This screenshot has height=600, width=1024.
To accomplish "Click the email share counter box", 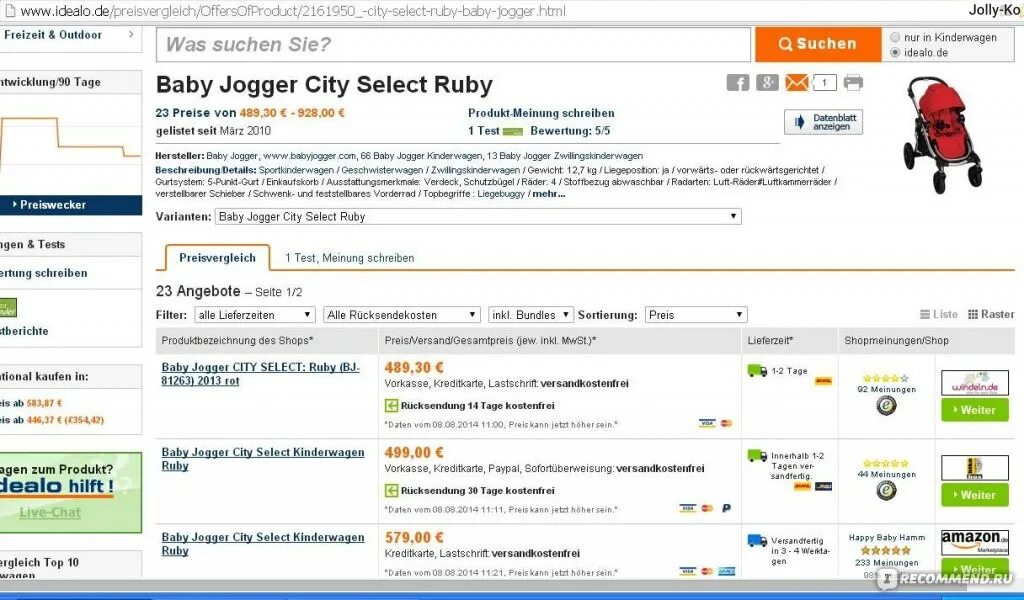I will click(825, 82).
